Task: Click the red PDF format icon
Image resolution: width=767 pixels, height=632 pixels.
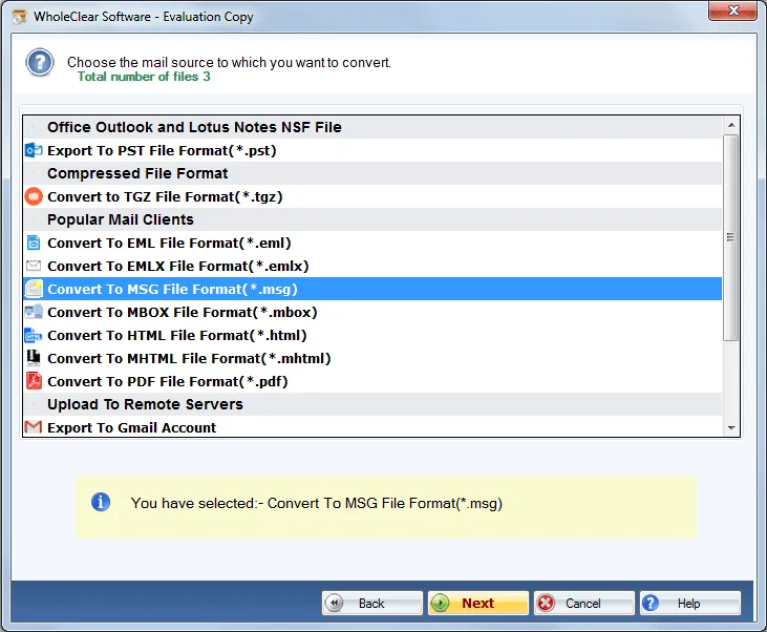Action: pos(33,381)
